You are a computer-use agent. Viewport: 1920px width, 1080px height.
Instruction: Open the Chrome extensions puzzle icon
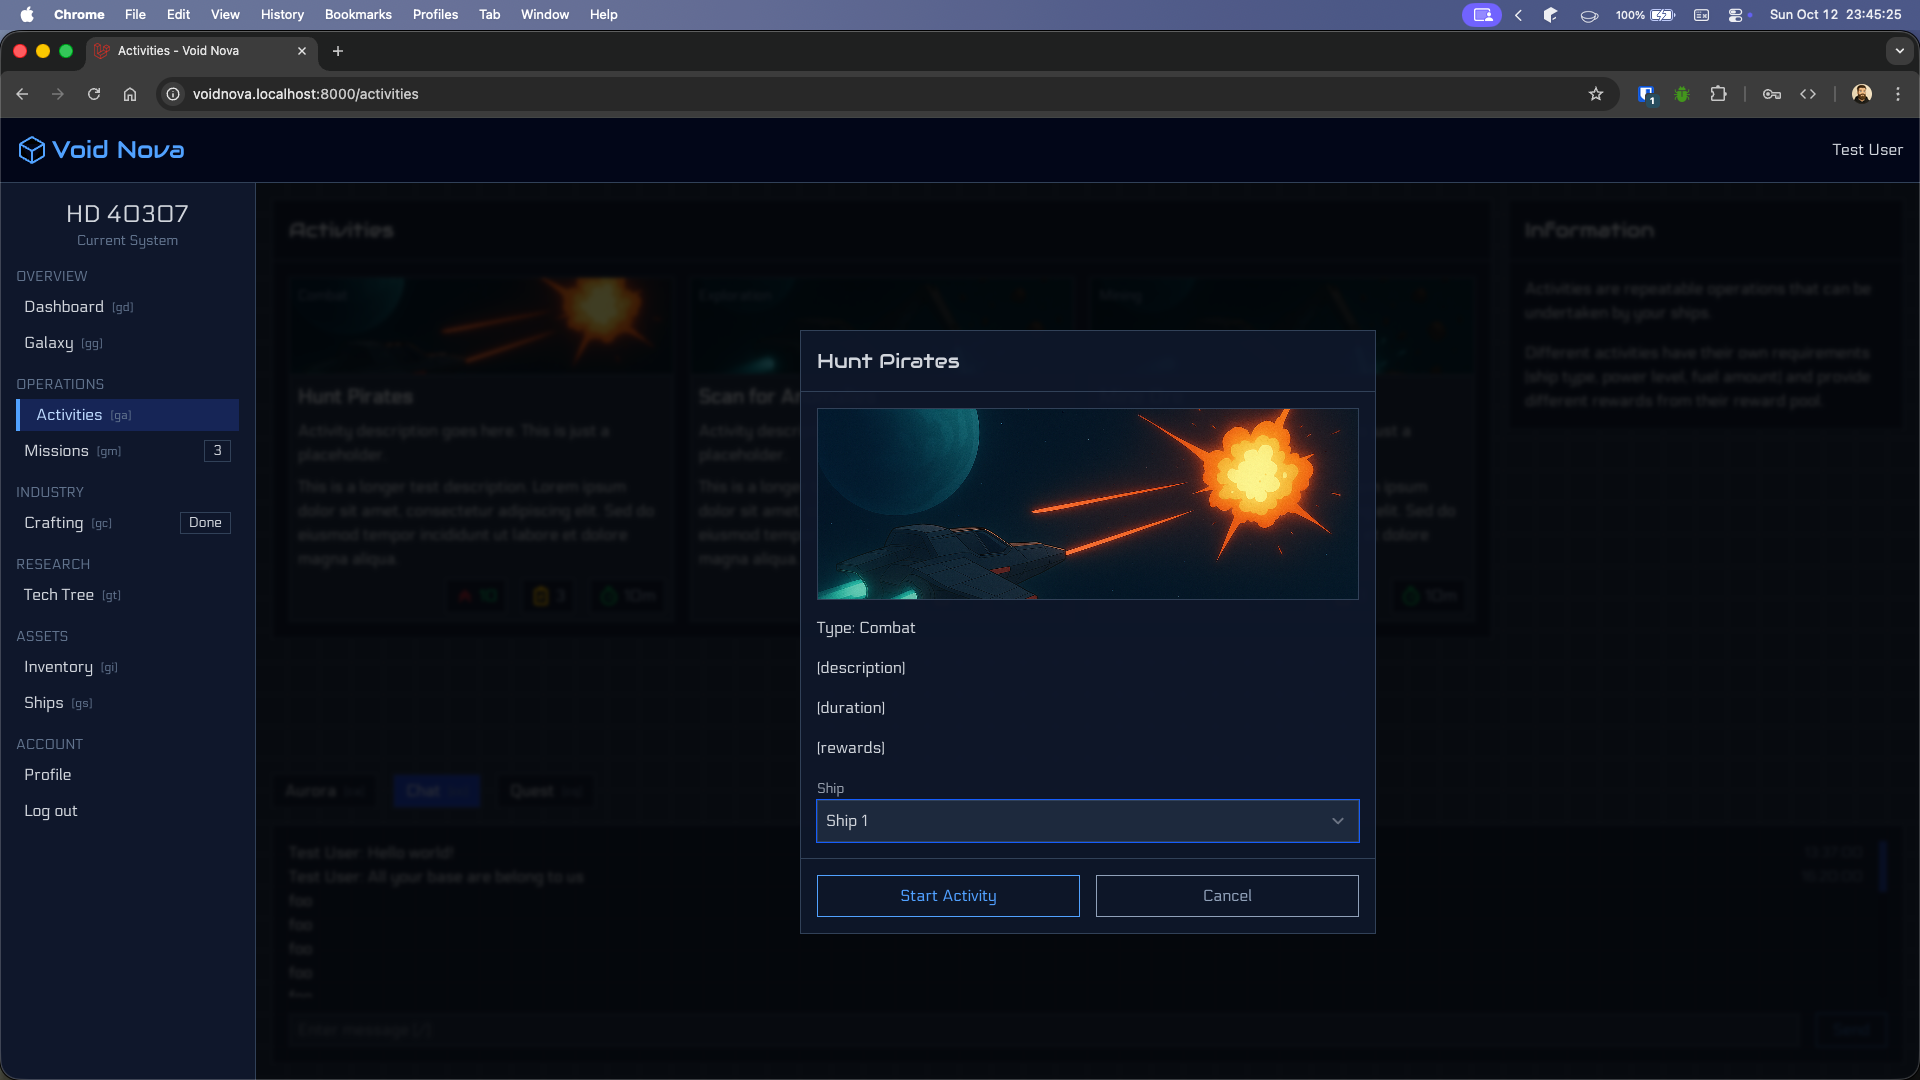[x=1718, y=94]
